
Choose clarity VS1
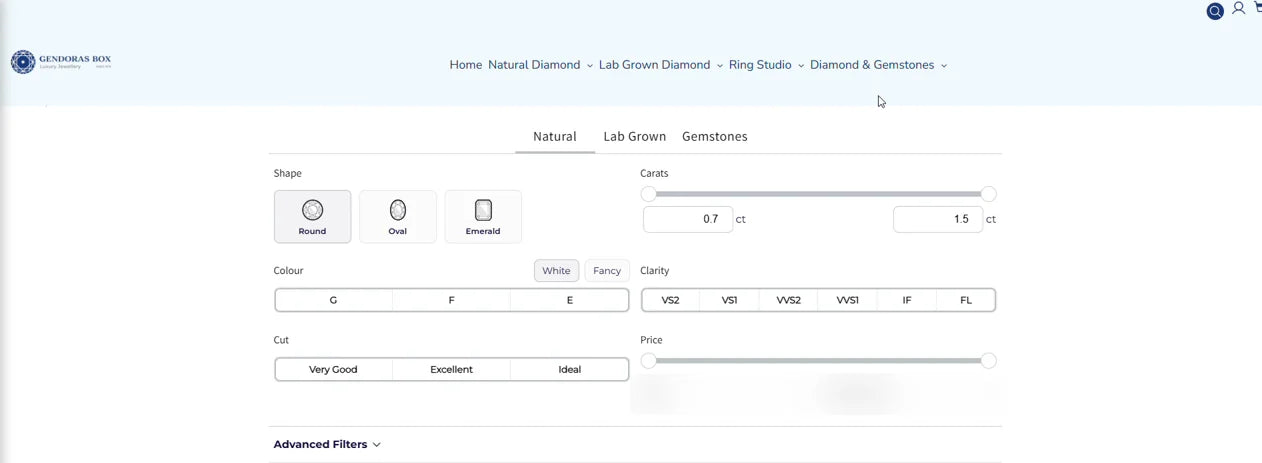(x=730, y=300)
